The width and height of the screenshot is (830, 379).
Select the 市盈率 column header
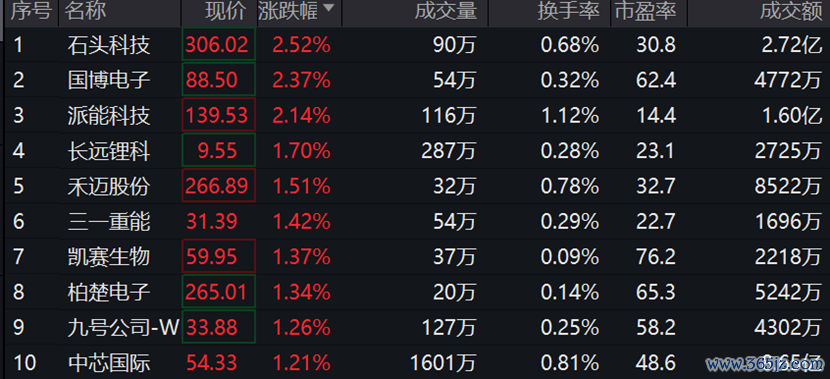pos(645,12)
